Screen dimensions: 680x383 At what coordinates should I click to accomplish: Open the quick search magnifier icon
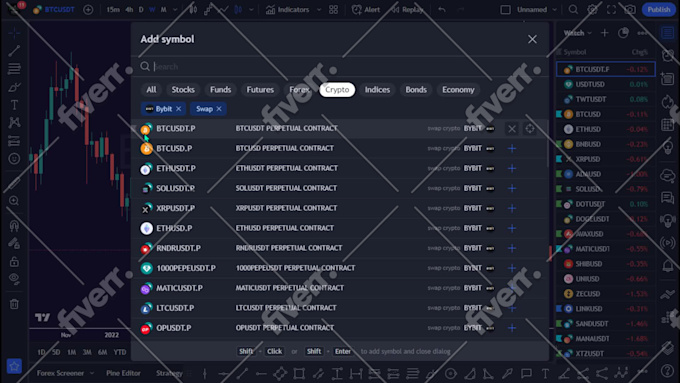tap(573, 10)
